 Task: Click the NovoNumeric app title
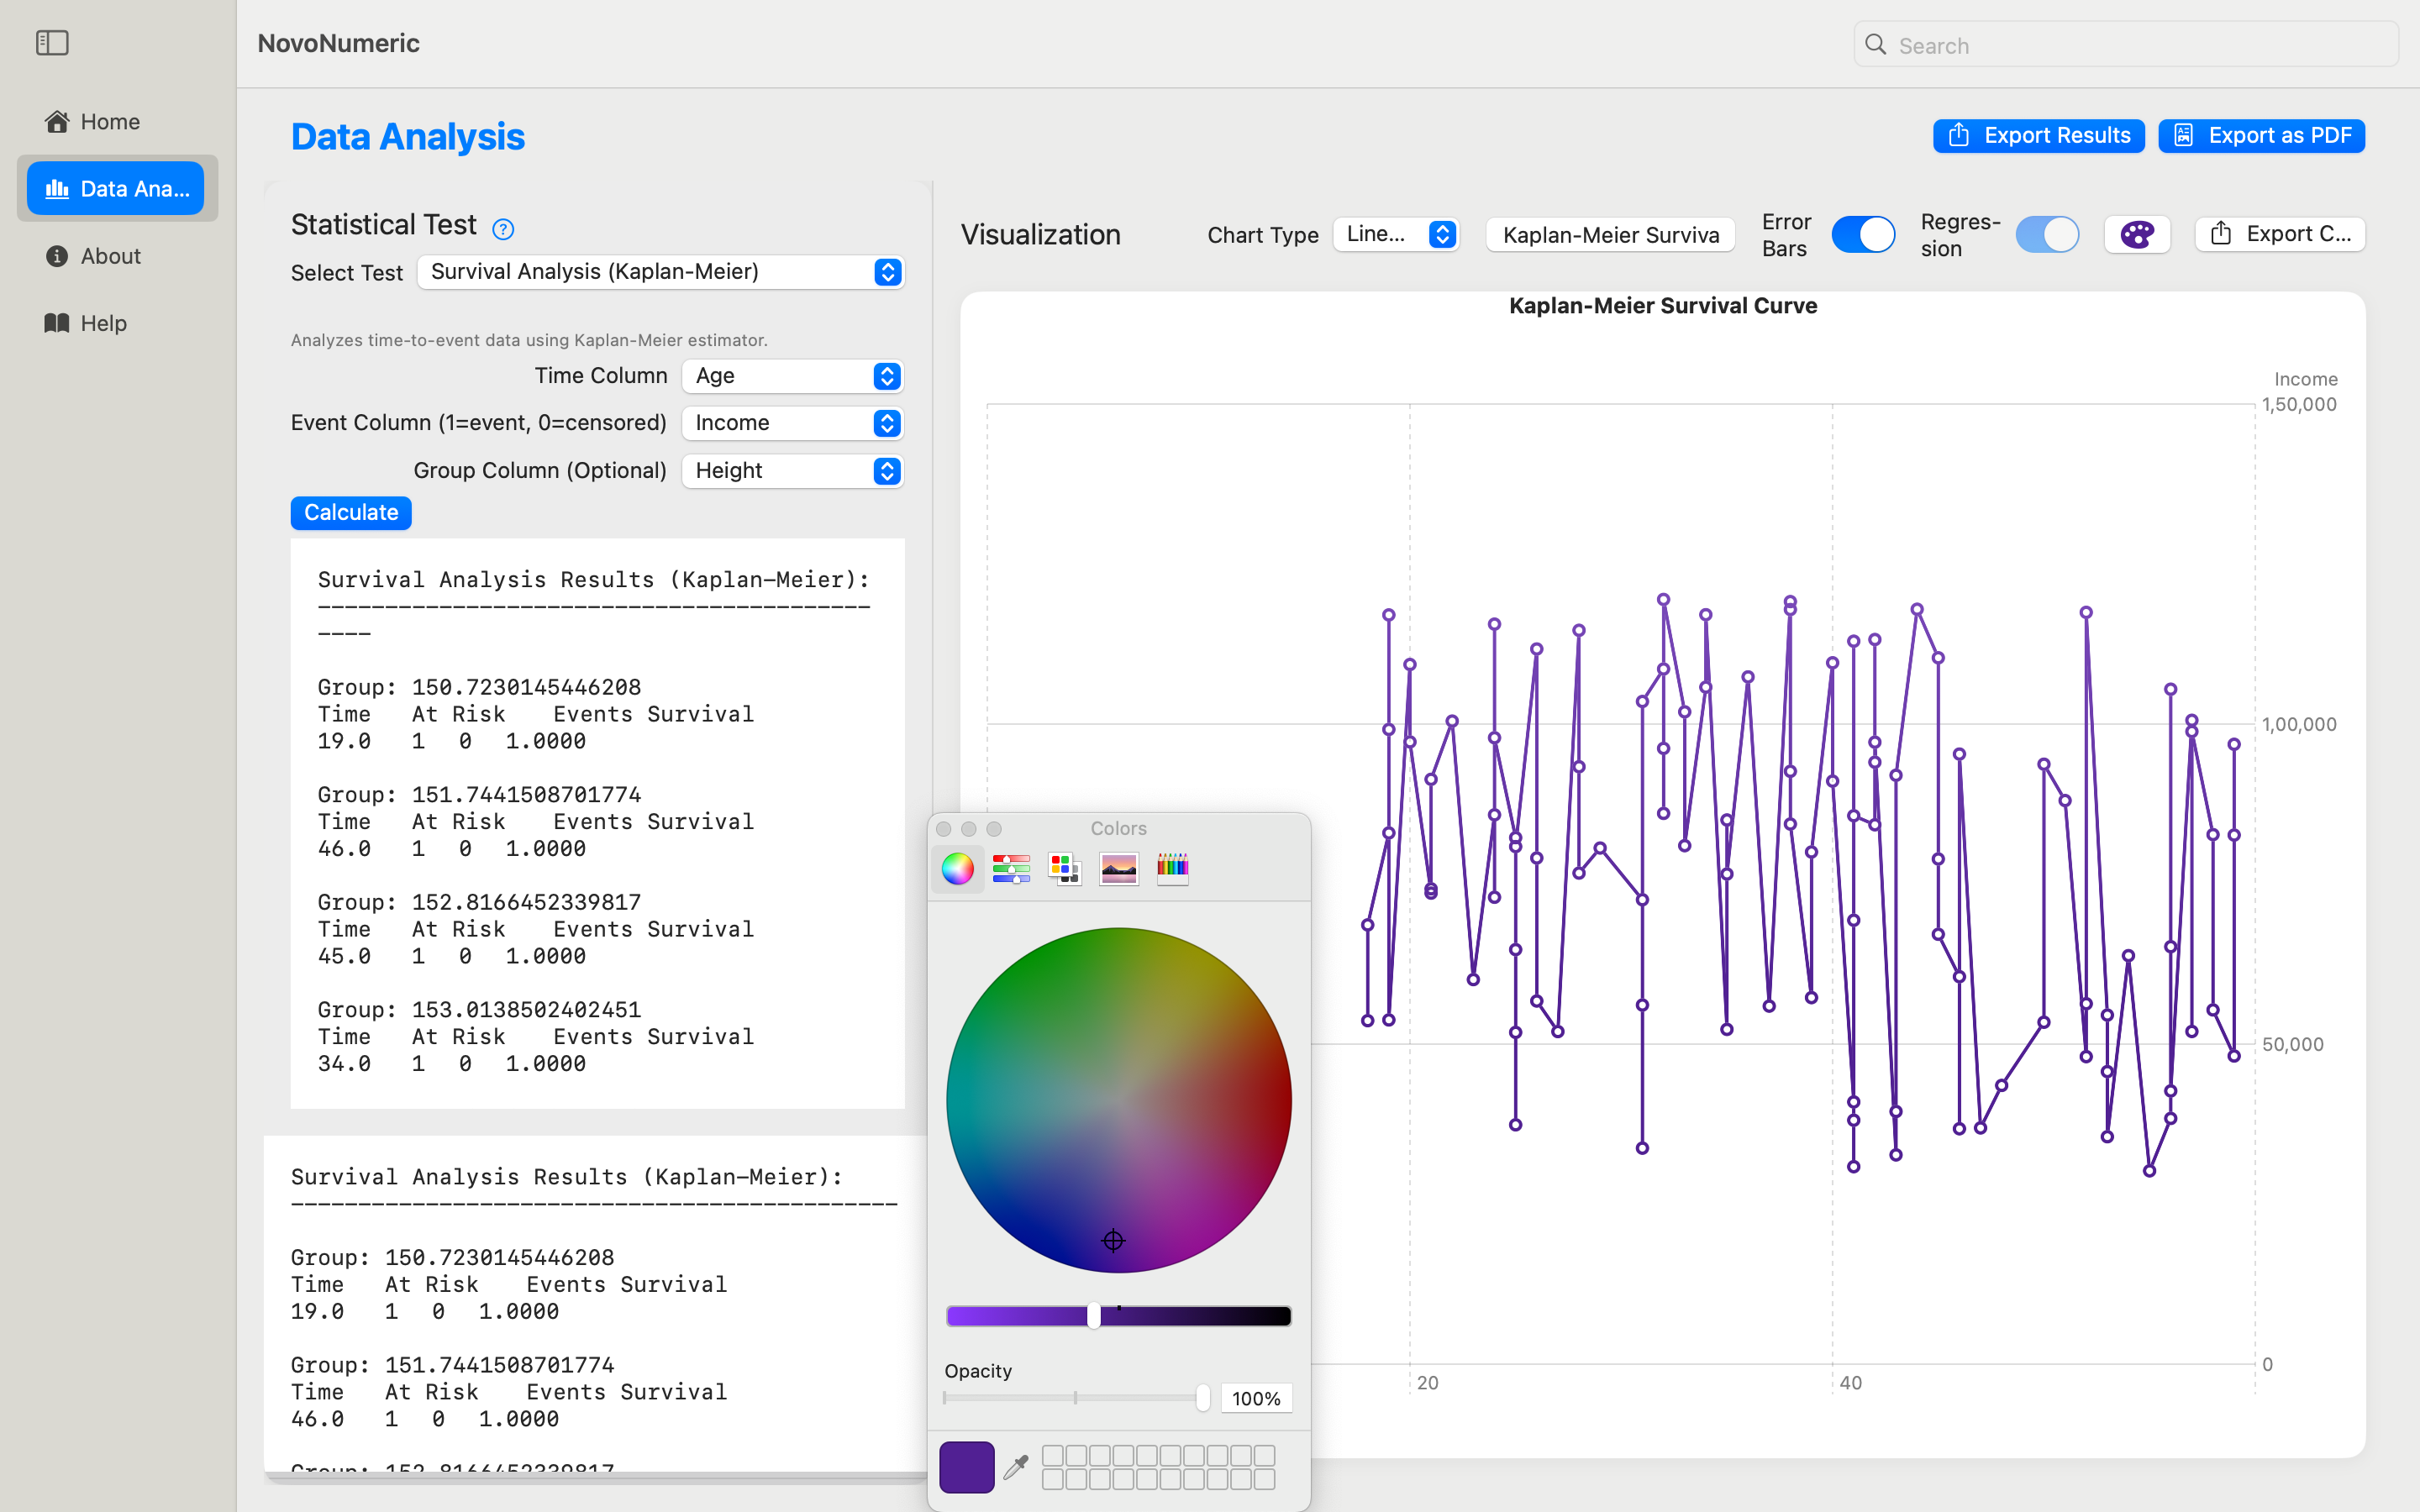tap(338, 43)
